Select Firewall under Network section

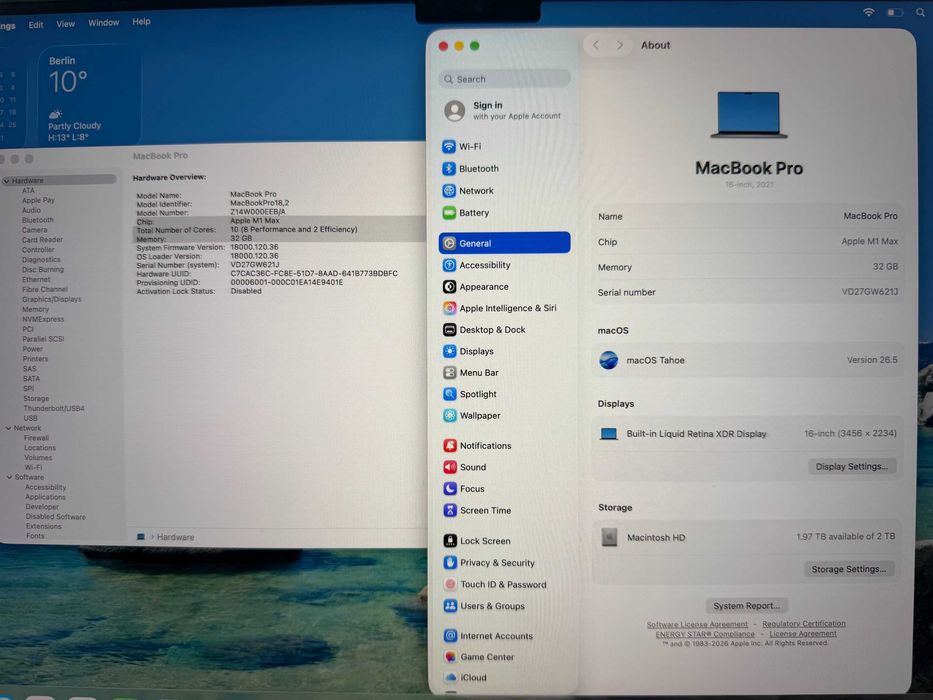click(x=36, y=438)
